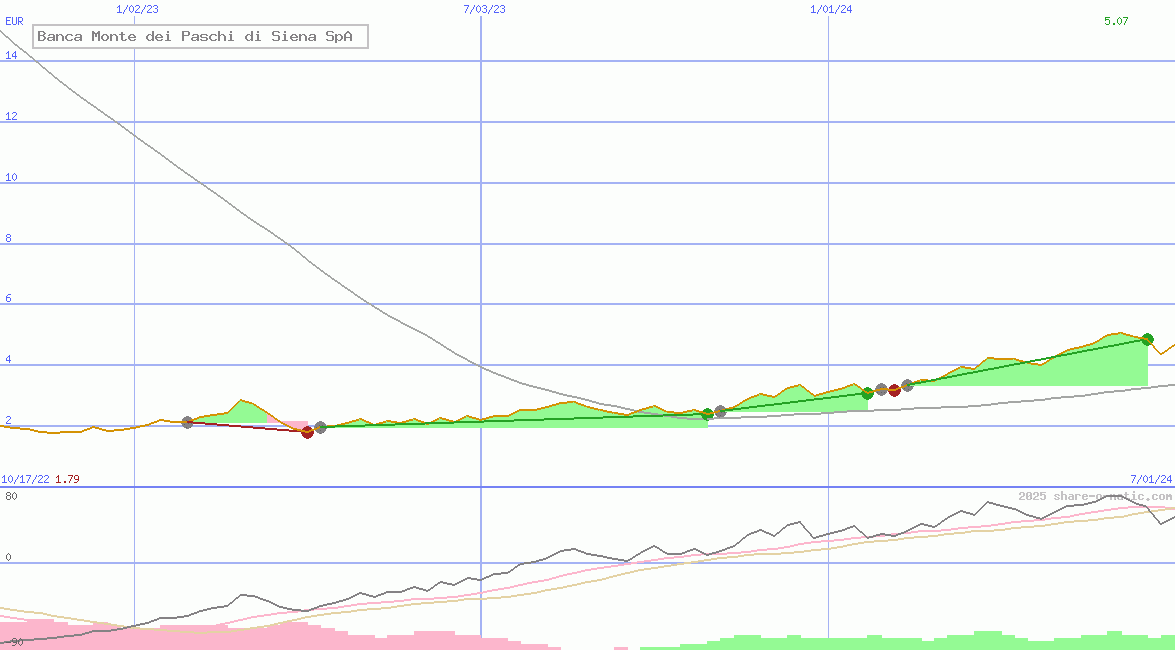Select the red marker ending the downward trend line
Screen dimensions: 1175x650
307,432
